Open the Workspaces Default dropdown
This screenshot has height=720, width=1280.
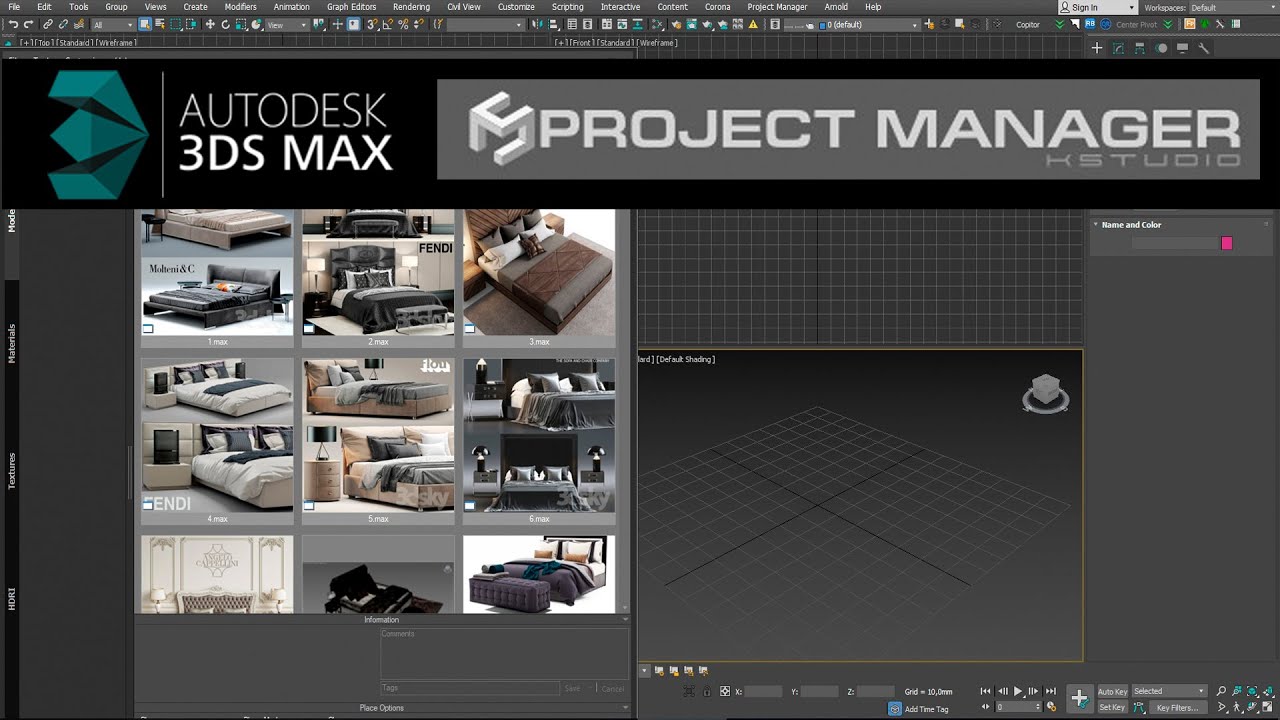point(1232,7)
